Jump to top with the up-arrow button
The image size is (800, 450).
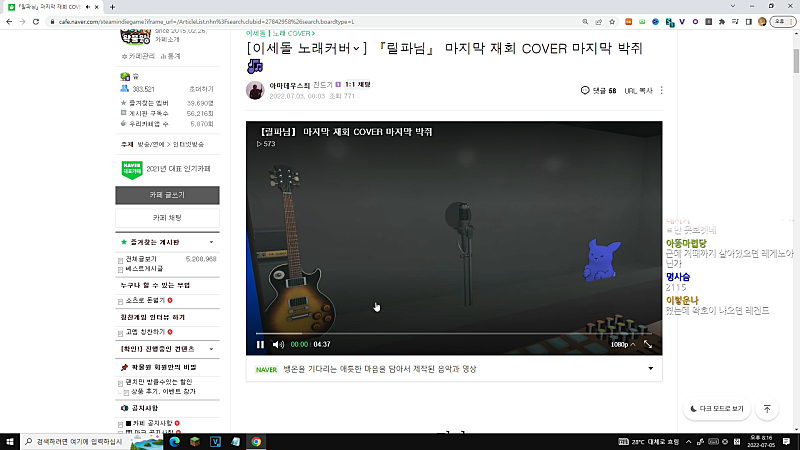pos(767,409)
